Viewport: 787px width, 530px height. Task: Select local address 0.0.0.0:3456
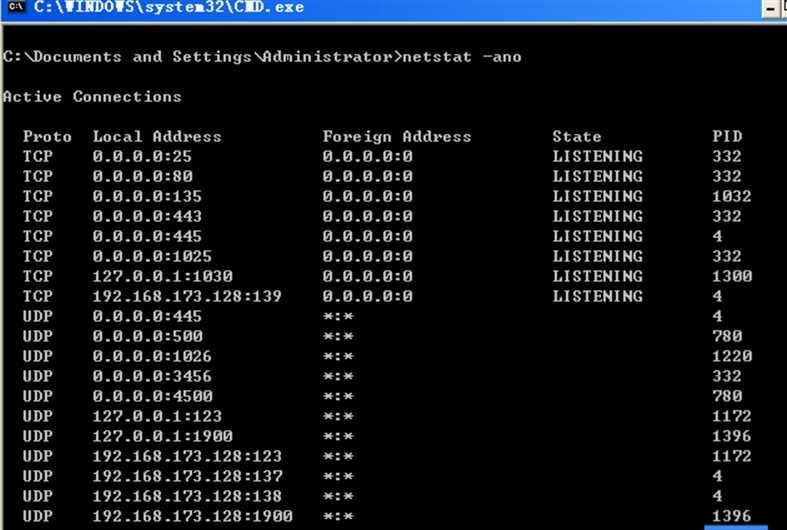coord(152,376)
